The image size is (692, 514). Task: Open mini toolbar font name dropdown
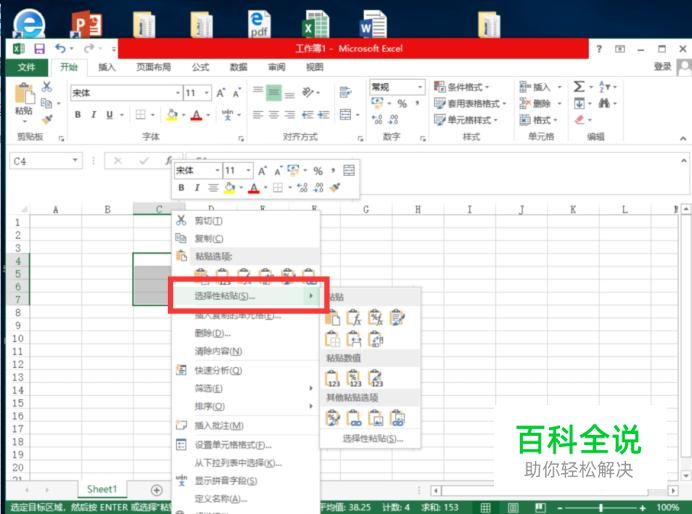click(x=217, y=170)
